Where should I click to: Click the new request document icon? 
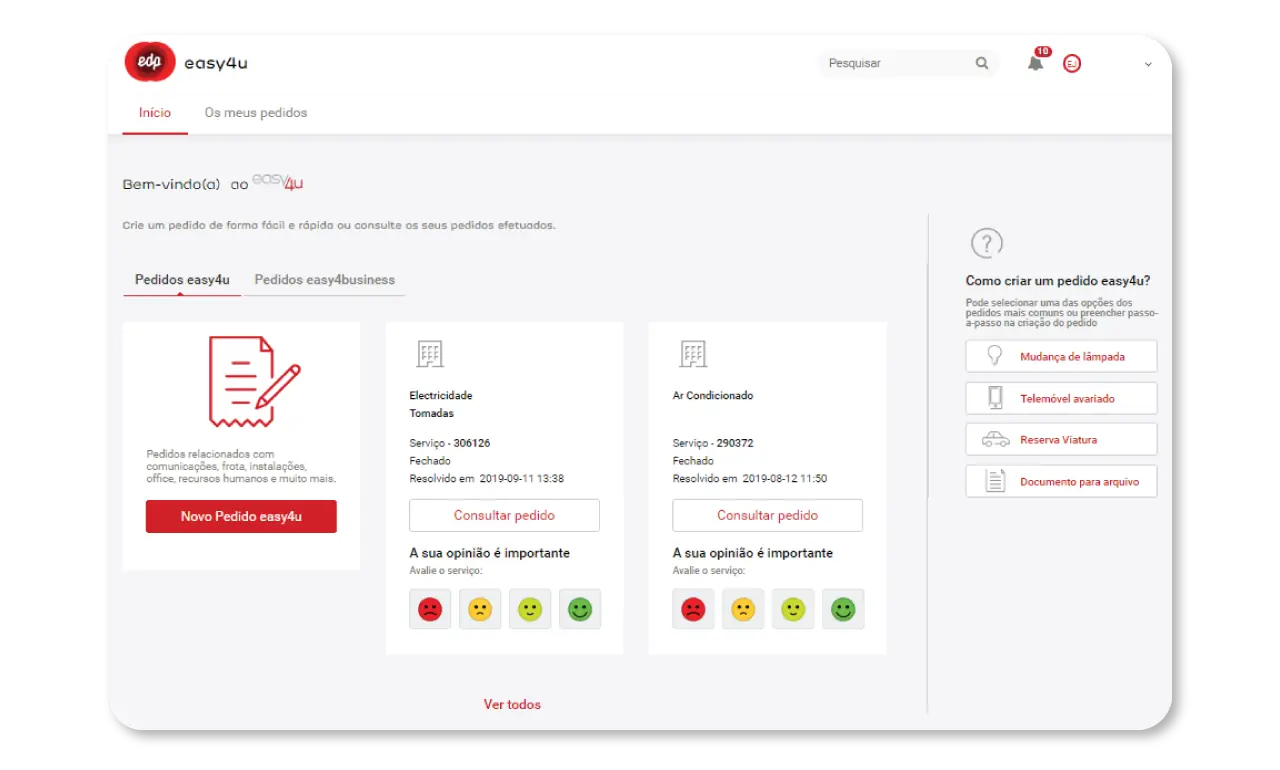(254, 381)
